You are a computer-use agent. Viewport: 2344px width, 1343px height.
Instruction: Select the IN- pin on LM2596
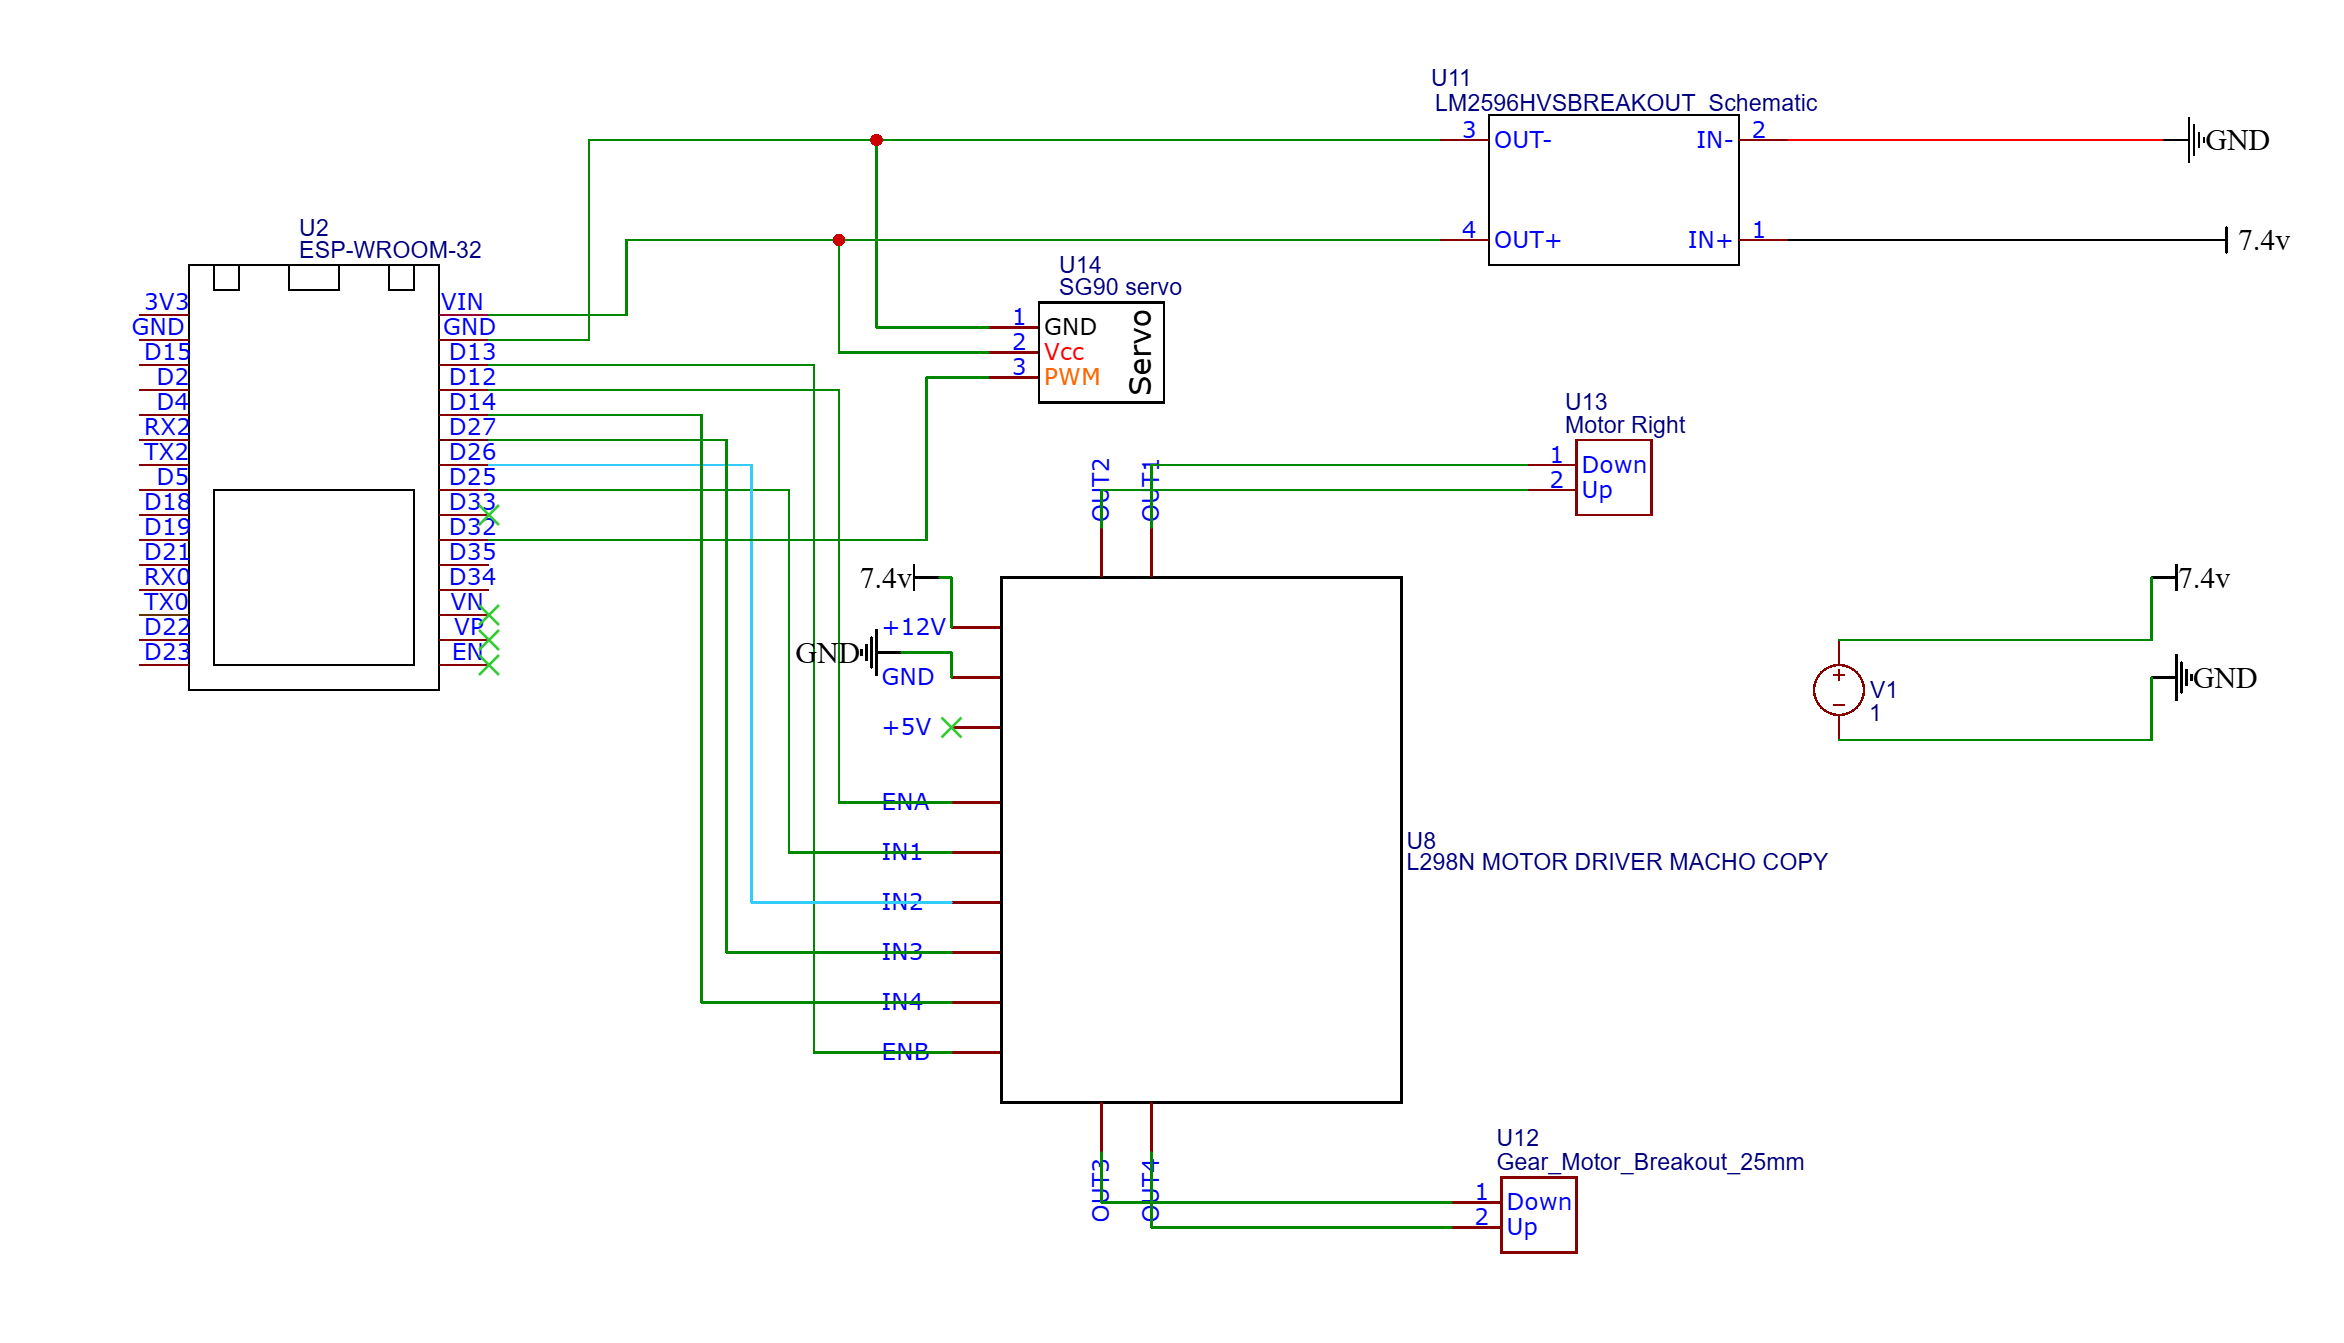point(1714,140)
